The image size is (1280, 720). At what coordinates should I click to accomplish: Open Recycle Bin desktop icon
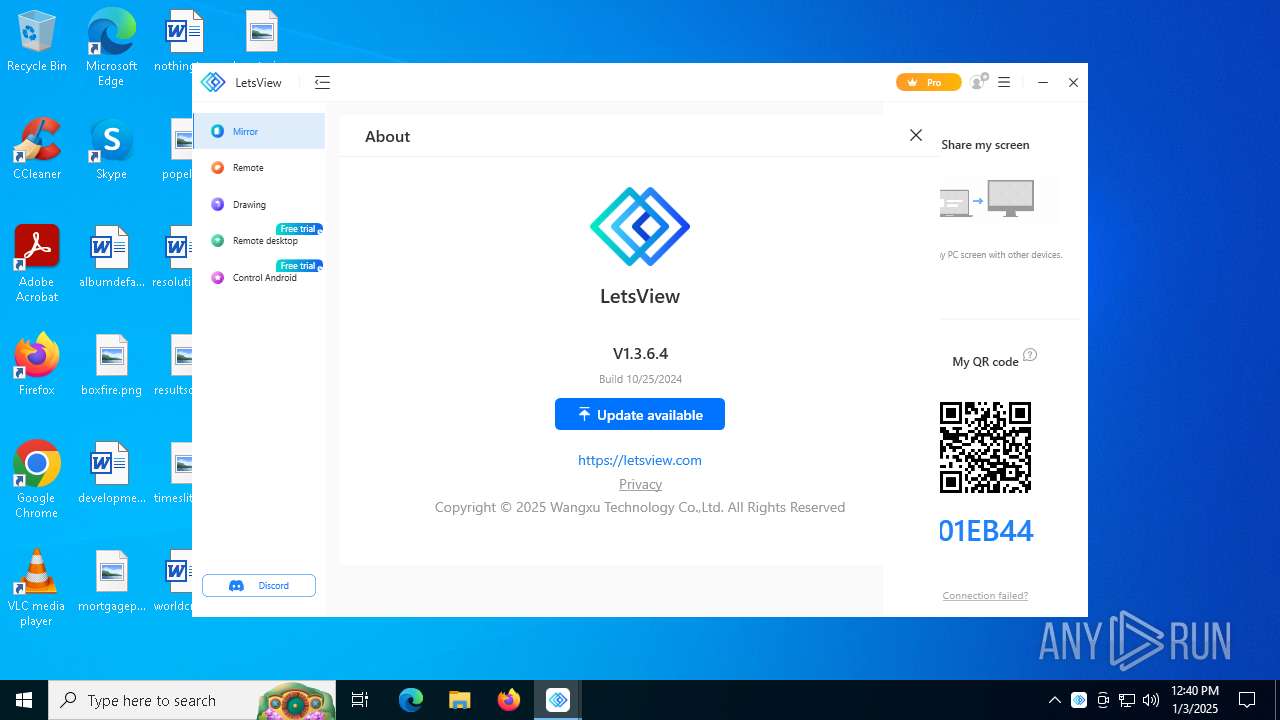tap(37, 42)
